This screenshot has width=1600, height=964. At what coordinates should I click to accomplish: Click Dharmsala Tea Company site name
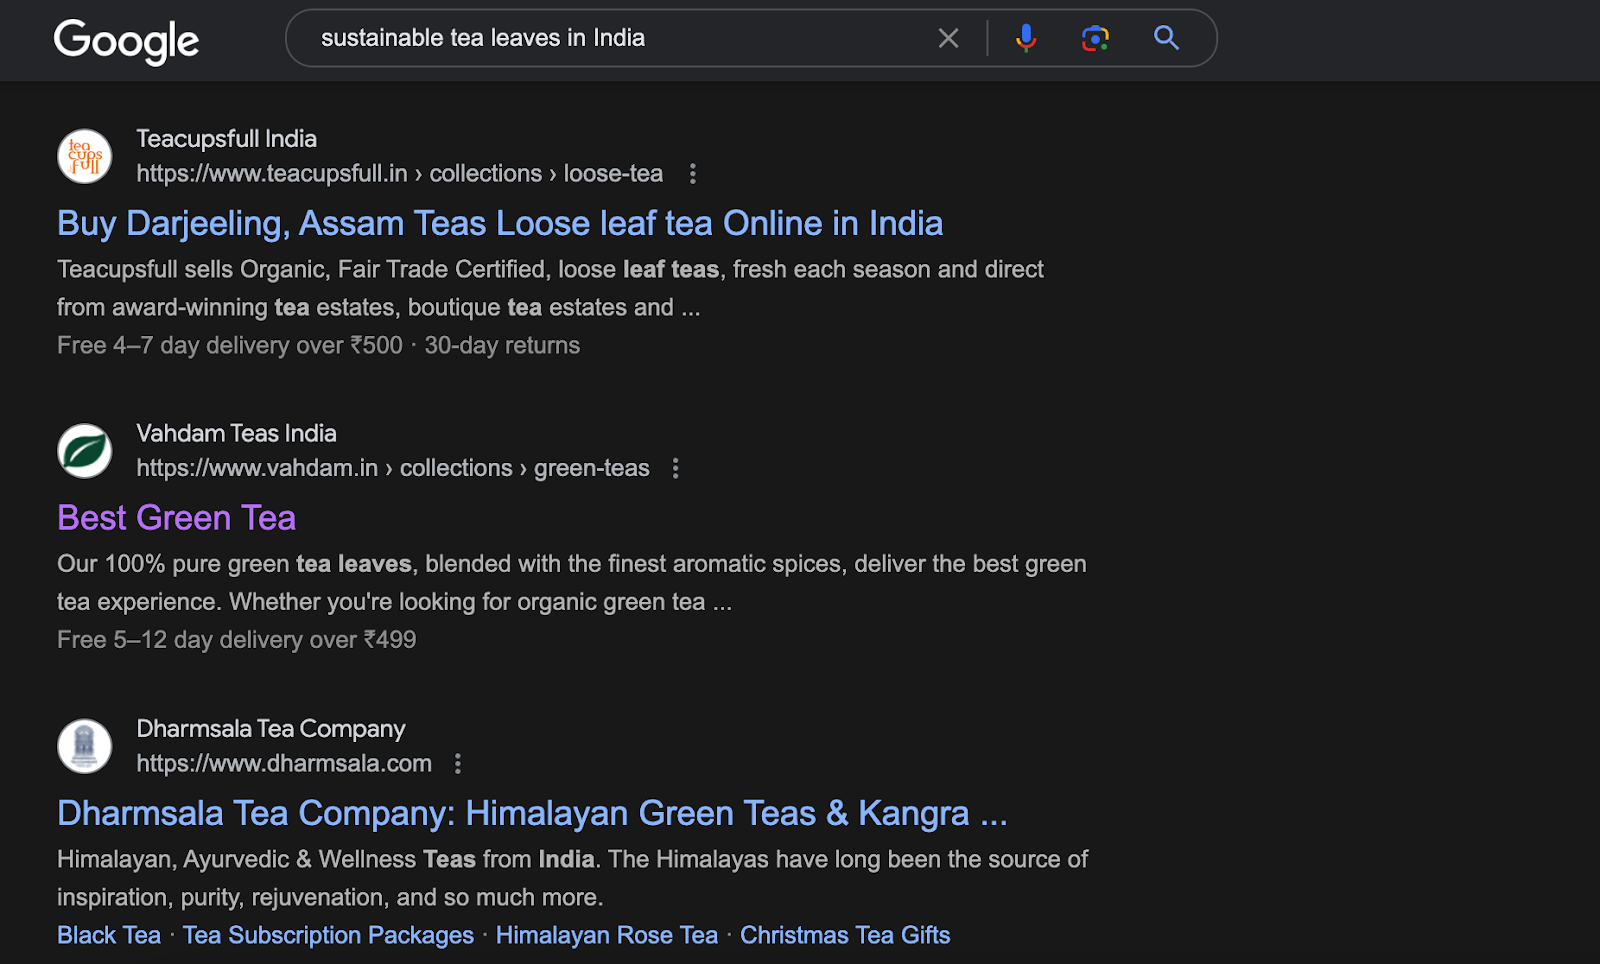(x=271, y=729)
